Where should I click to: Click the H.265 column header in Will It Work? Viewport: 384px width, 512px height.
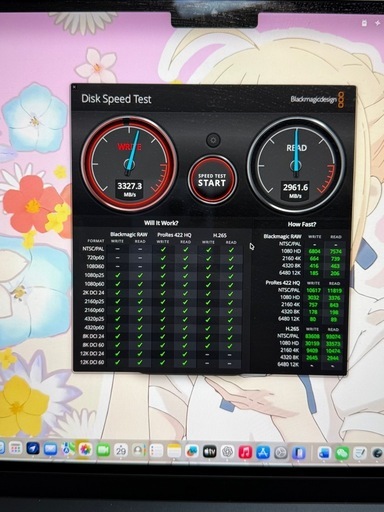click(x=220, y=235)
